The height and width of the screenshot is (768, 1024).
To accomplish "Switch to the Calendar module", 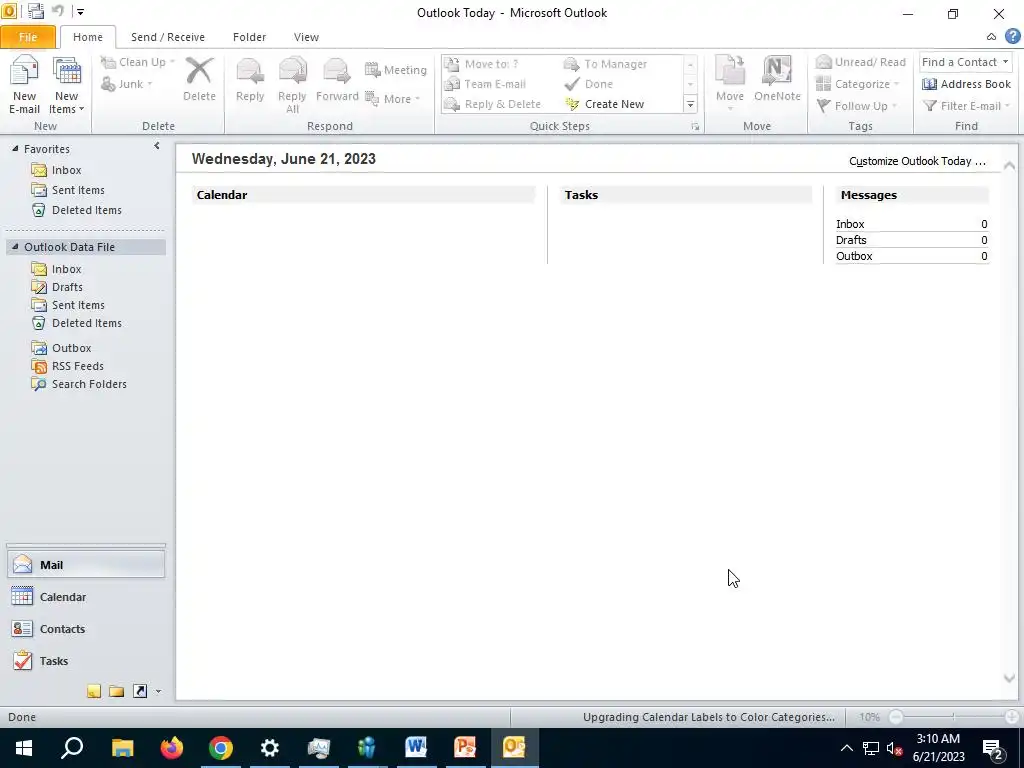I will coord(86,597).
